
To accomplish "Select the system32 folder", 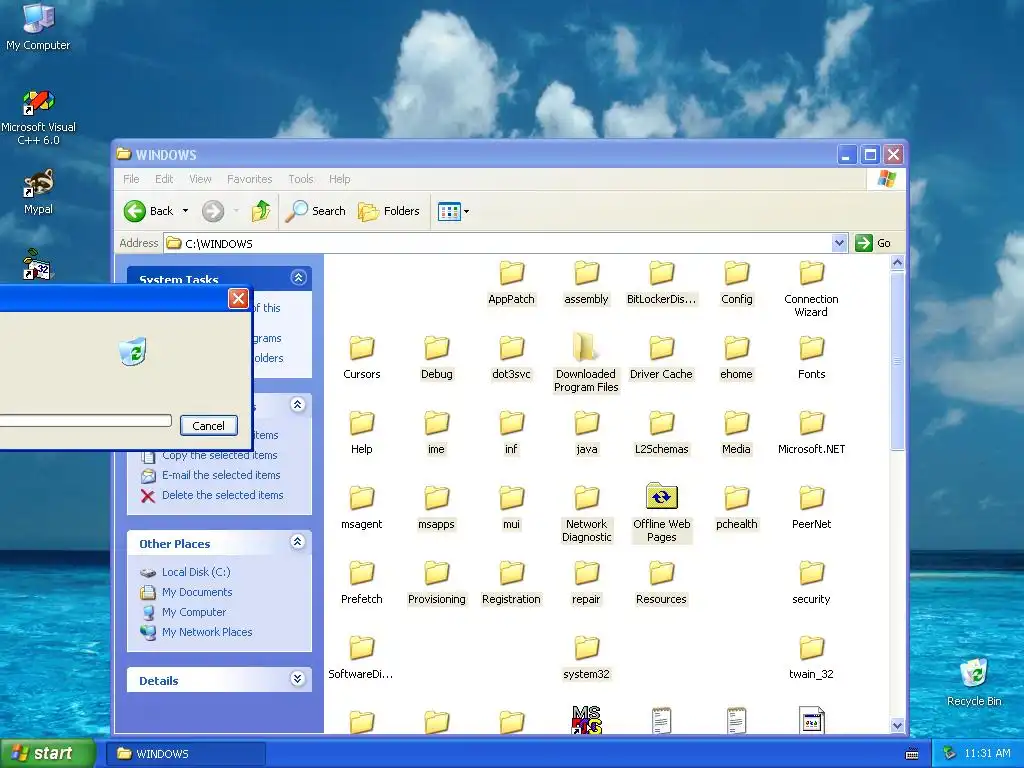I will pos(586,658).
